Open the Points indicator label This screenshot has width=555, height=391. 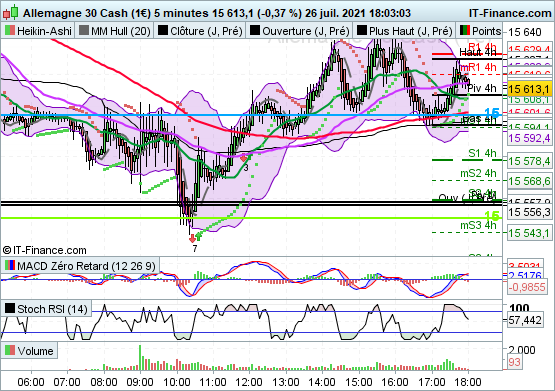(x=487, y=31)
